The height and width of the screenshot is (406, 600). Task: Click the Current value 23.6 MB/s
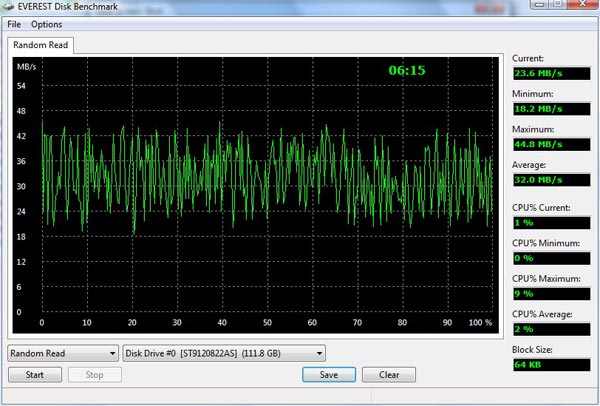pos(551,73)
